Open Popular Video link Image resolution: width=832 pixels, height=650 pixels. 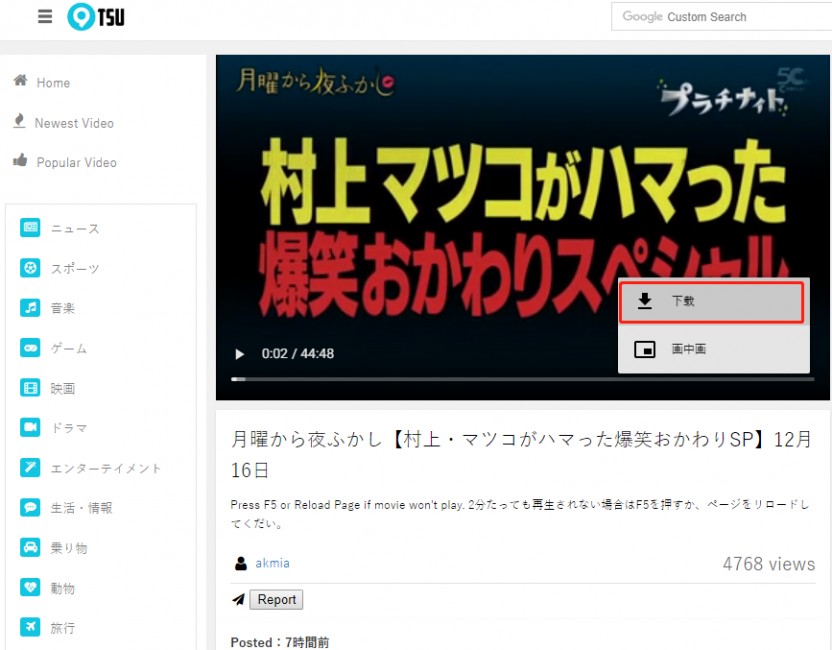click(76, 162)
